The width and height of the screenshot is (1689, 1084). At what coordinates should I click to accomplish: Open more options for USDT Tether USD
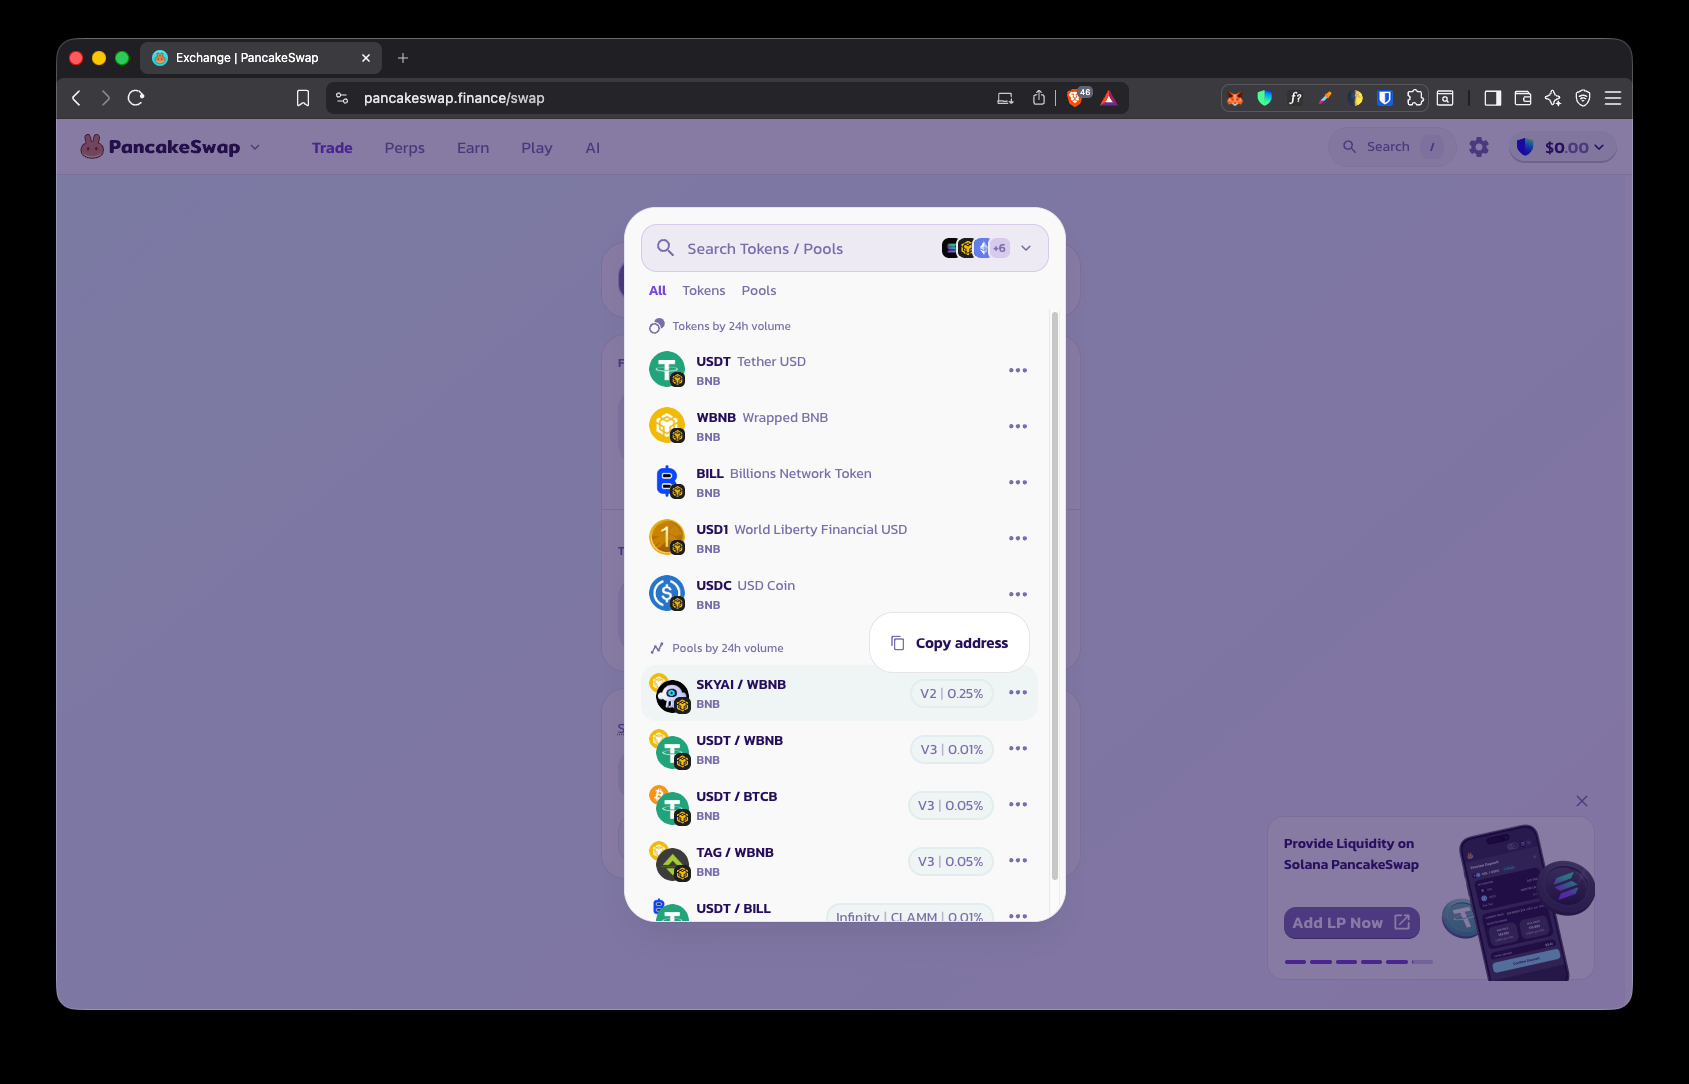1018,370
